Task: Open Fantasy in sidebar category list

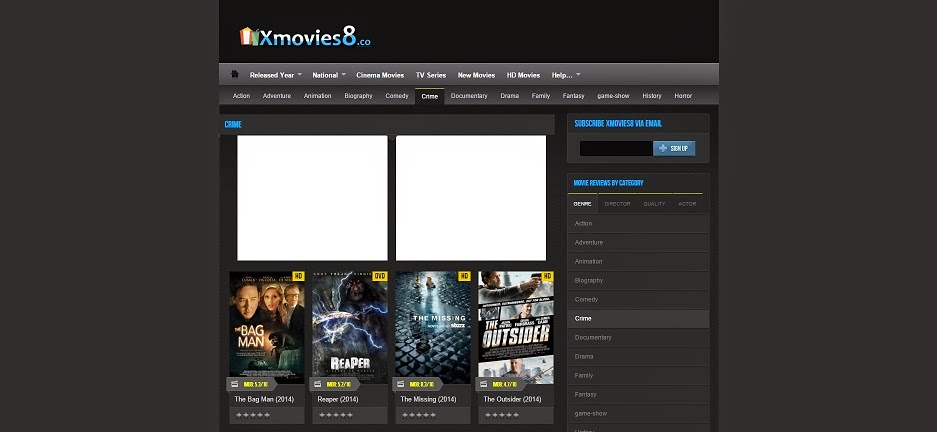Action: pos(638,394)
